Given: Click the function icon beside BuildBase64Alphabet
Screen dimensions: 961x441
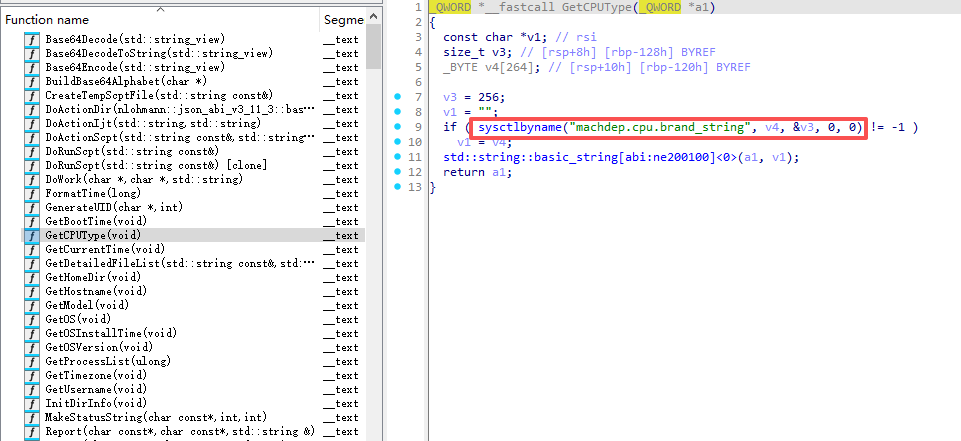Looking at the screenshot, I should (x=31, y=81).
